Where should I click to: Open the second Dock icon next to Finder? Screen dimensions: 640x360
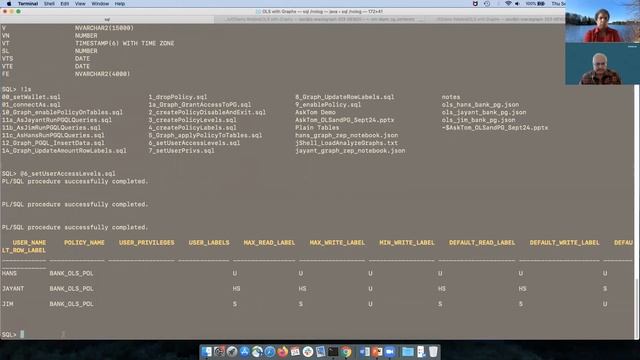click(x=219, y=351)
